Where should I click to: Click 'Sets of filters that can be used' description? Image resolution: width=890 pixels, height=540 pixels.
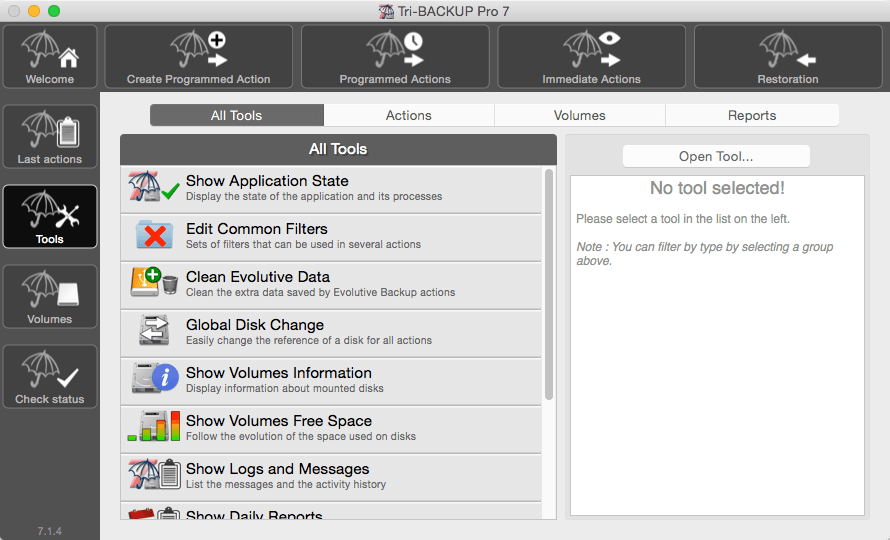coord(304,244)
